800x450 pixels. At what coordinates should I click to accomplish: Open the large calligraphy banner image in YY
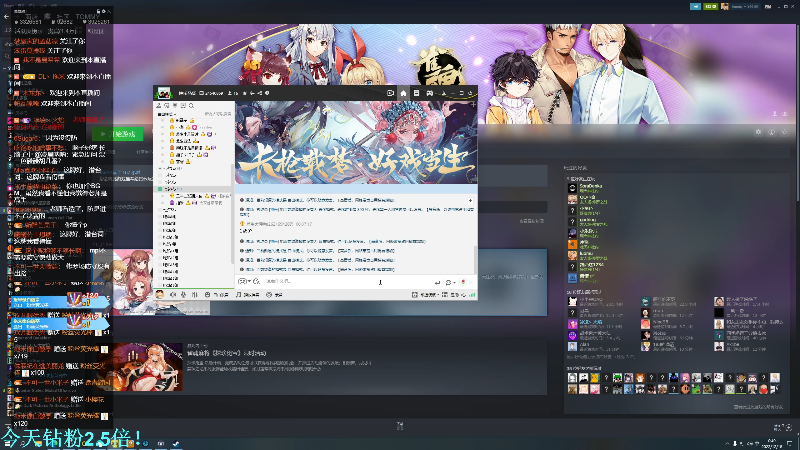tap(356, 142)
